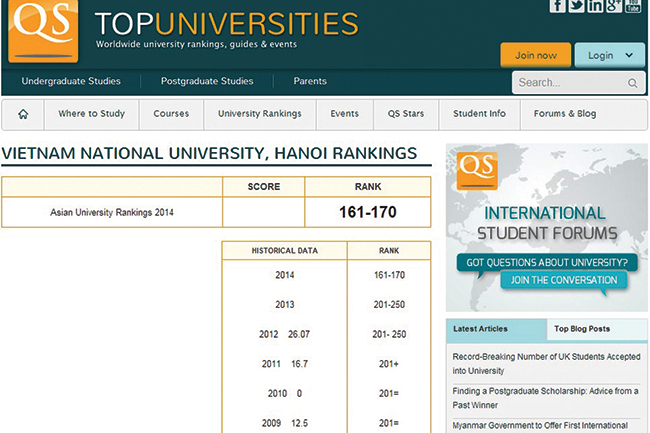Open the Parents section
Screen dimensions: 650x433
[310, 81]
